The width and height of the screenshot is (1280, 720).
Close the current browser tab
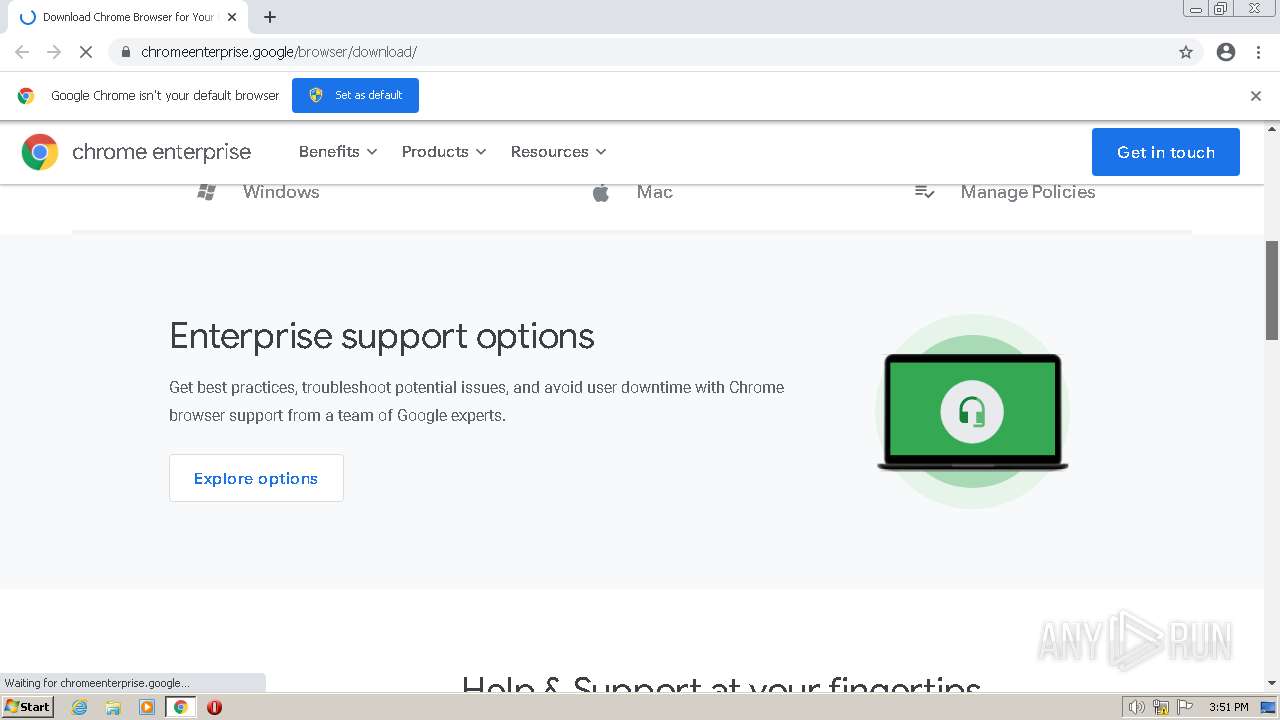(x=232, y=17)
